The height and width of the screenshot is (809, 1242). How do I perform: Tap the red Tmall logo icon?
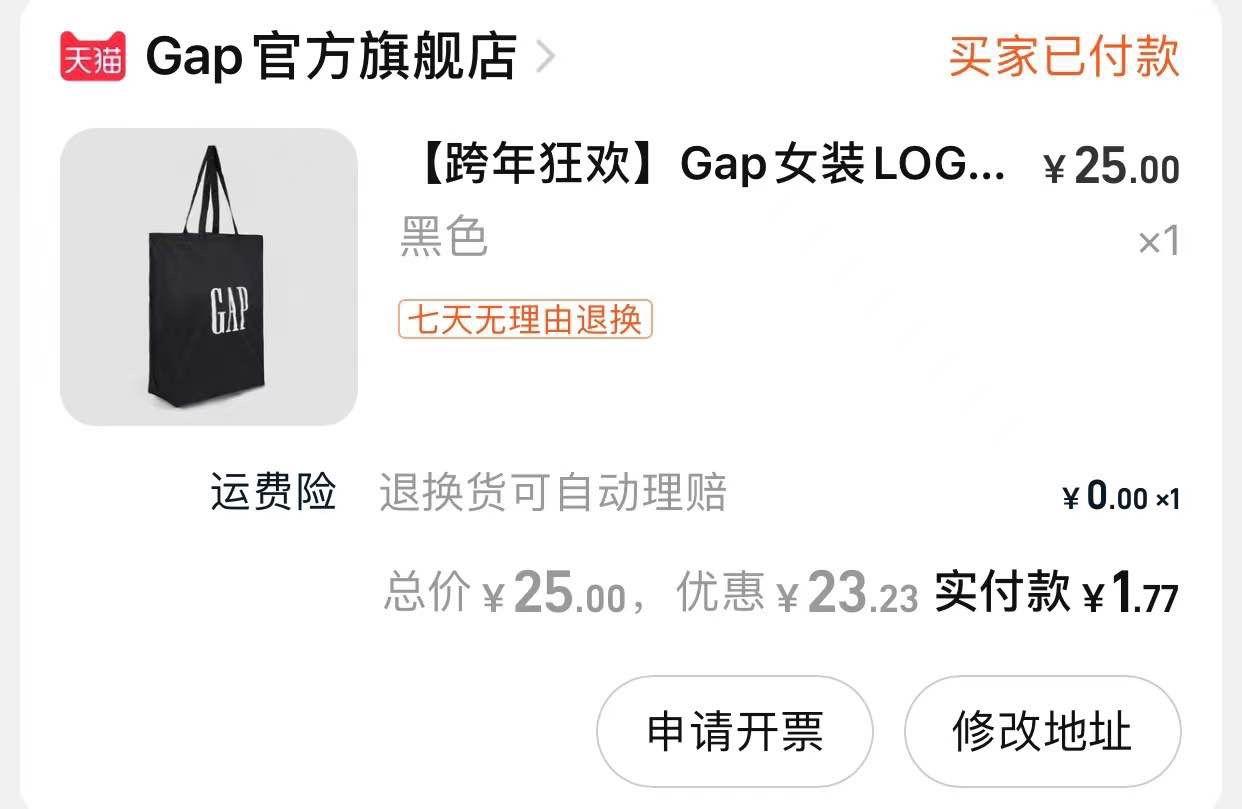click(93, 56)
